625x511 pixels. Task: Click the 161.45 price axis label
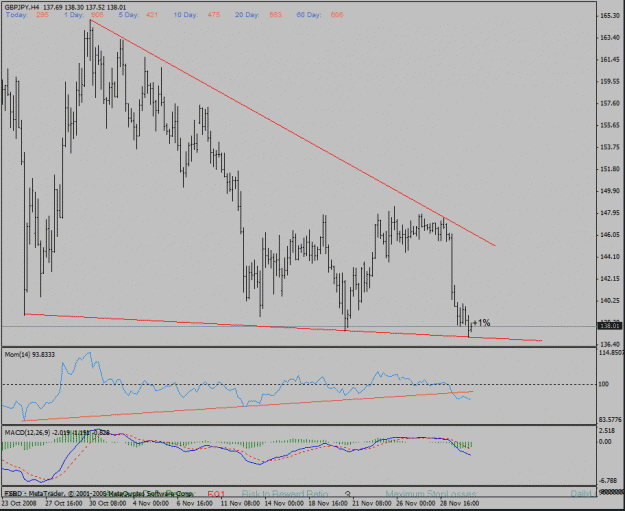click(610, 59)
